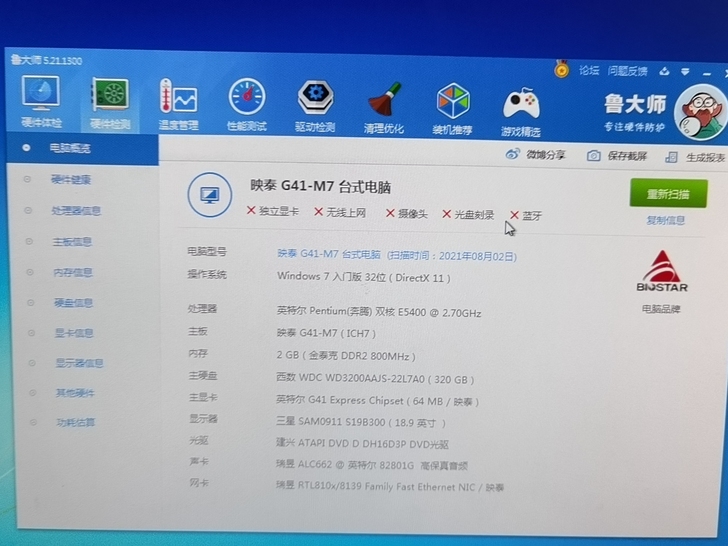Click the medal icon near 论坛
This screenshot has width=728, height=546.
pos(562,69)
